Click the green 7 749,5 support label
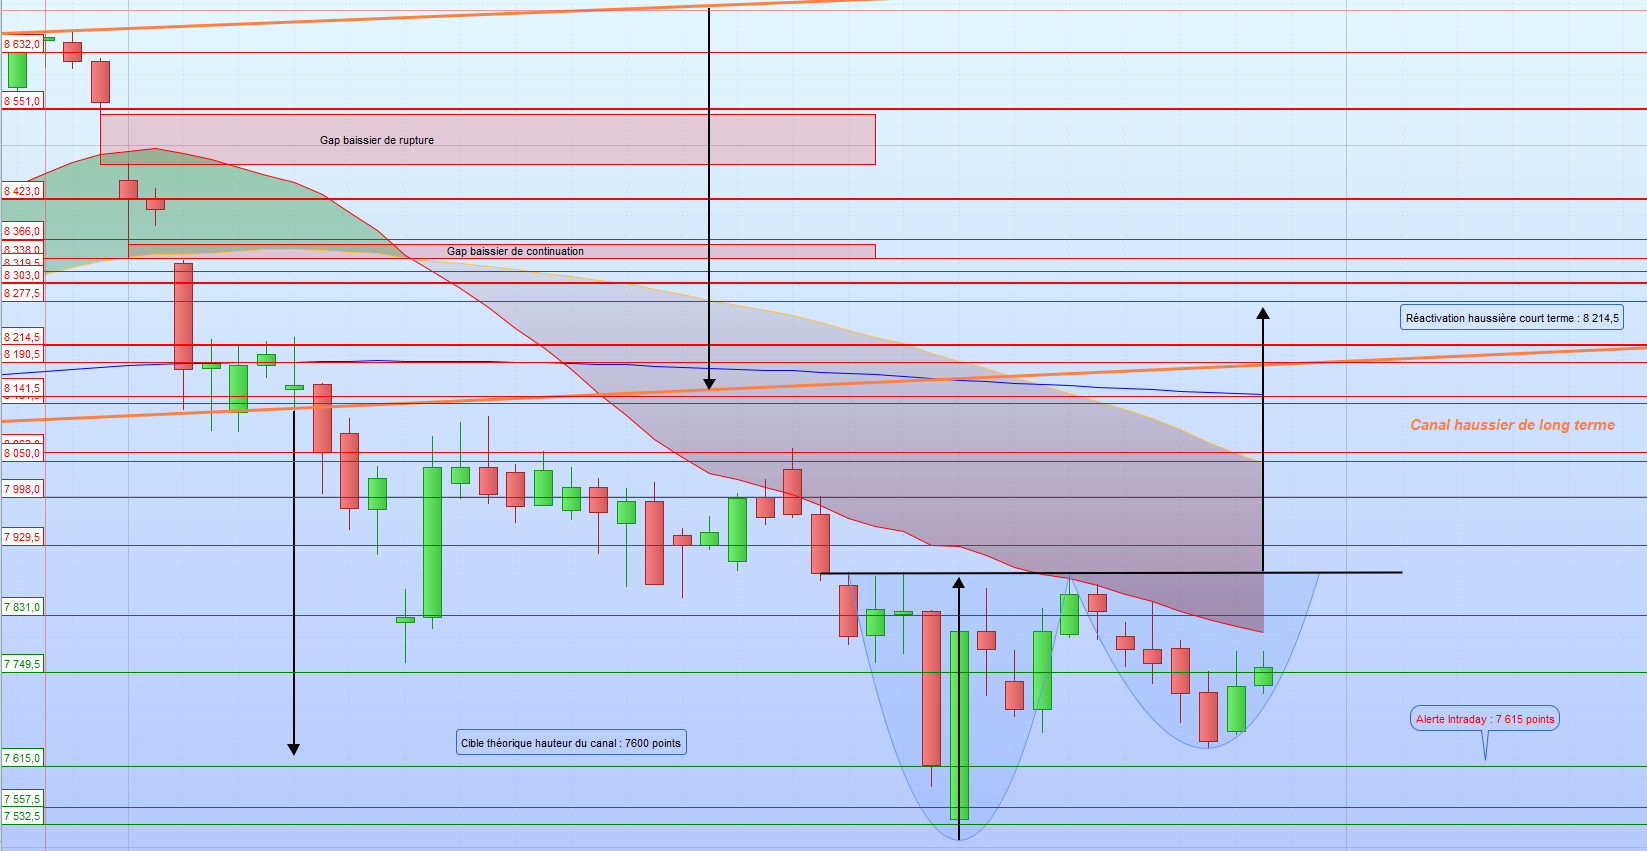The height and width of the screenshot is (851, 1647). tap(22, 664)
